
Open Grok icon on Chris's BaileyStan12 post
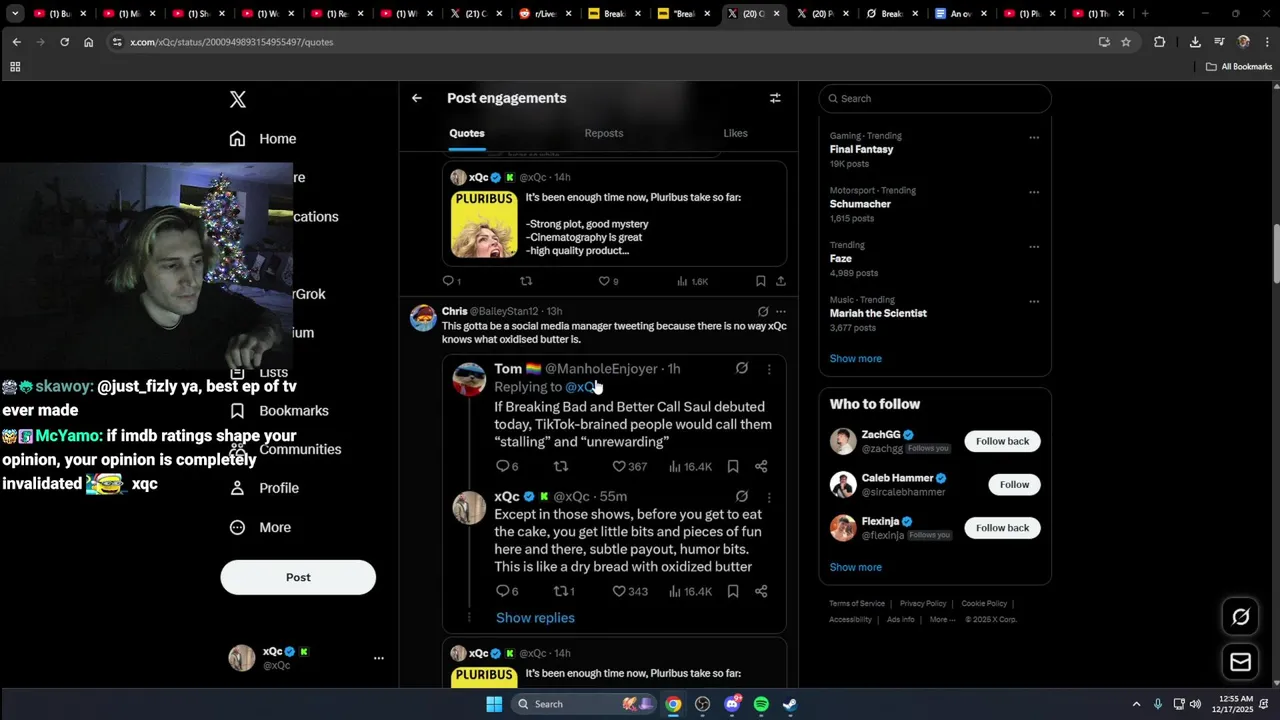[x=763, y=312]
